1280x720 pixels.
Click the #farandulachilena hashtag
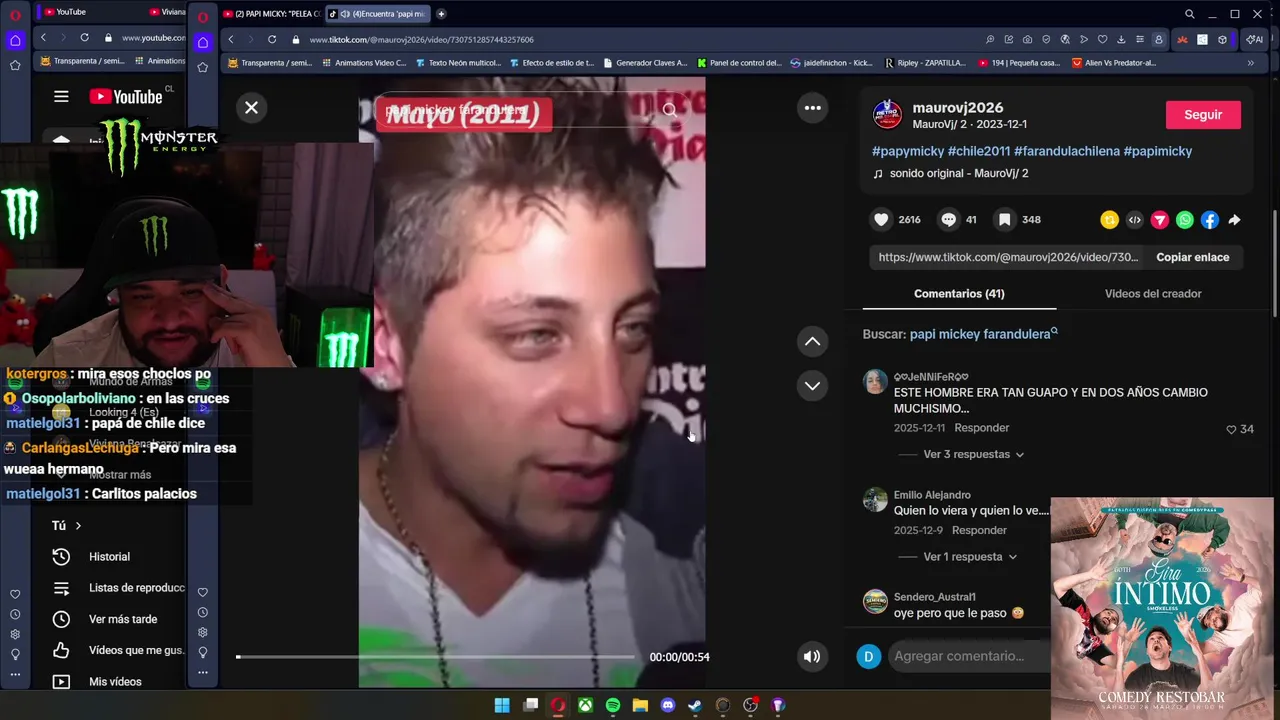pyautogui.click(x=1066, y=151)
